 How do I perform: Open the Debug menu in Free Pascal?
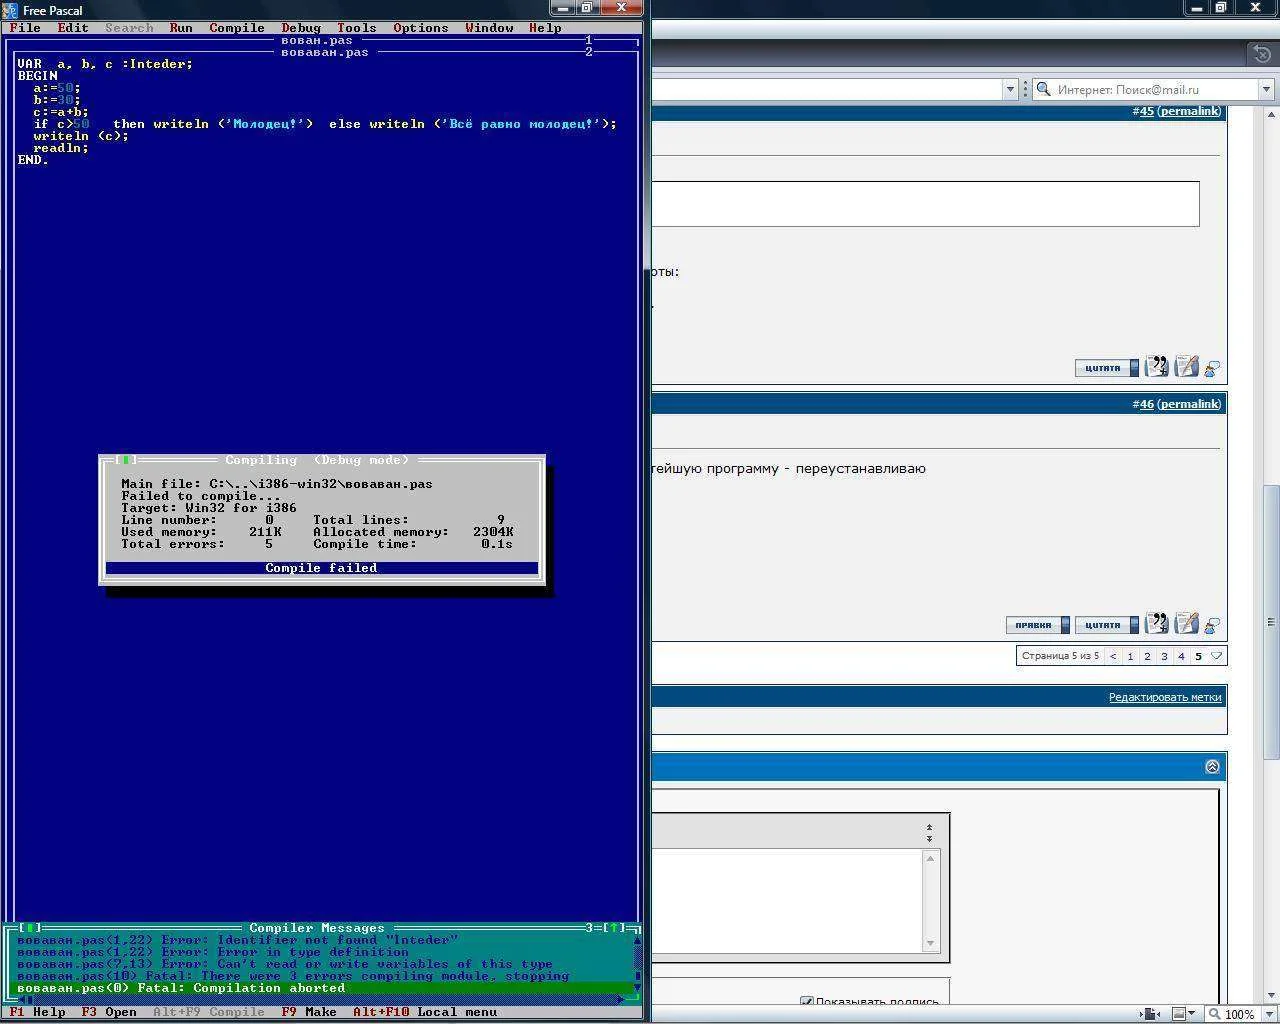301,28
